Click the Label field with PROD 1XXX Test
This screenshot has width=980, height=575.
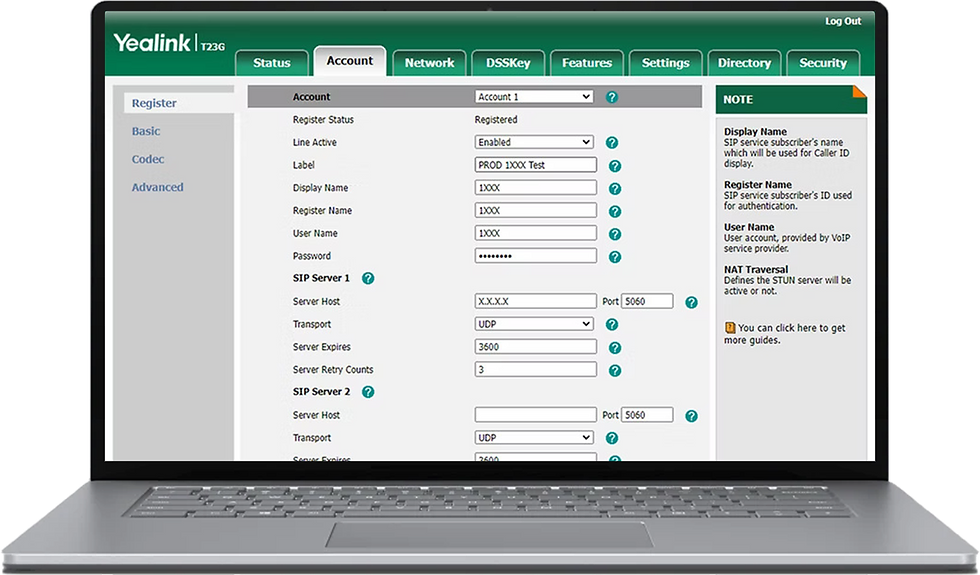(536, 165)
